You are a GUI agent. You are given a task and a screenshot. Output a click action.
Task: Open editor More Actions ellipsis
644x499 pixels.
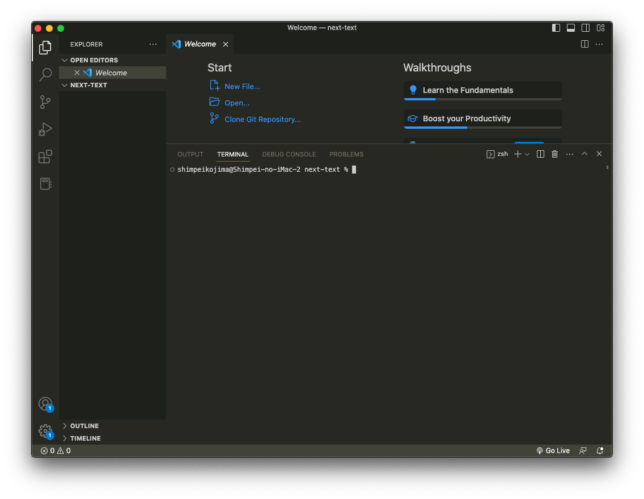pos(599,44)
